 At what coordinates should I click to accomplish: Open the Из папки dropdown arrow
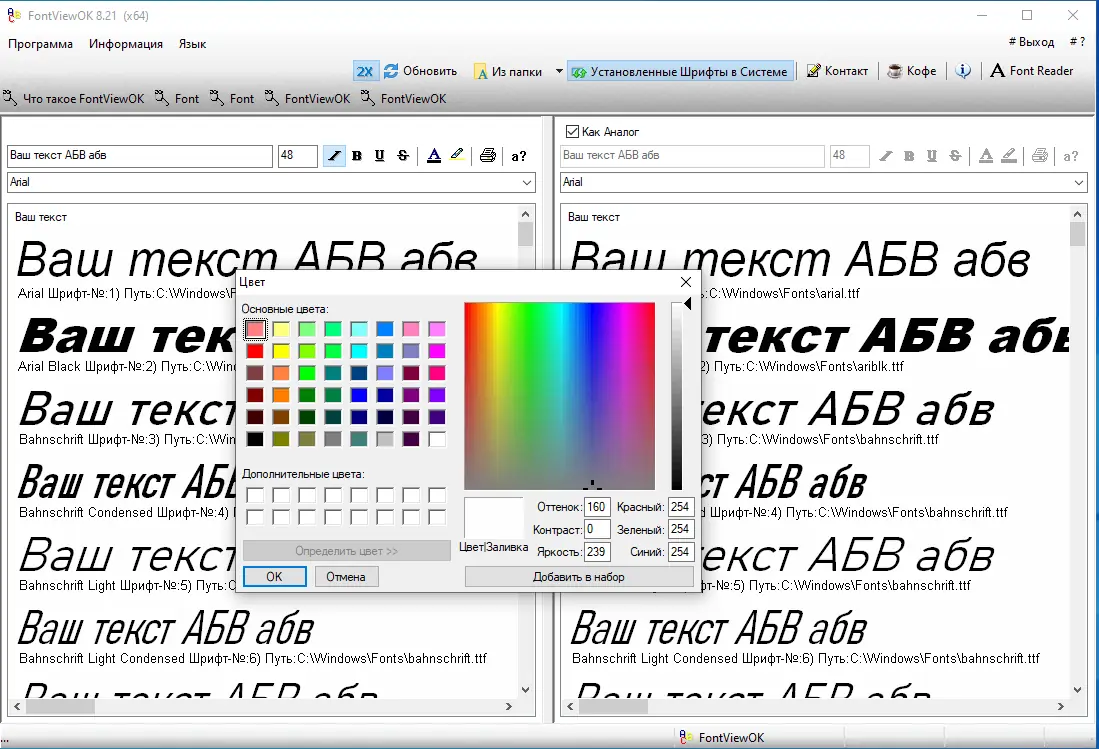click(559, 71)
